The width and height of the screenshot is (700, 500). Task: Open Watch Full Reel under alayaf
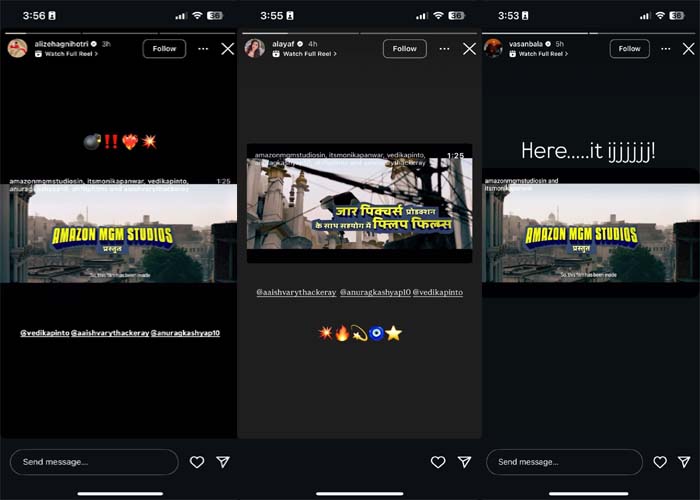(308, 54)
